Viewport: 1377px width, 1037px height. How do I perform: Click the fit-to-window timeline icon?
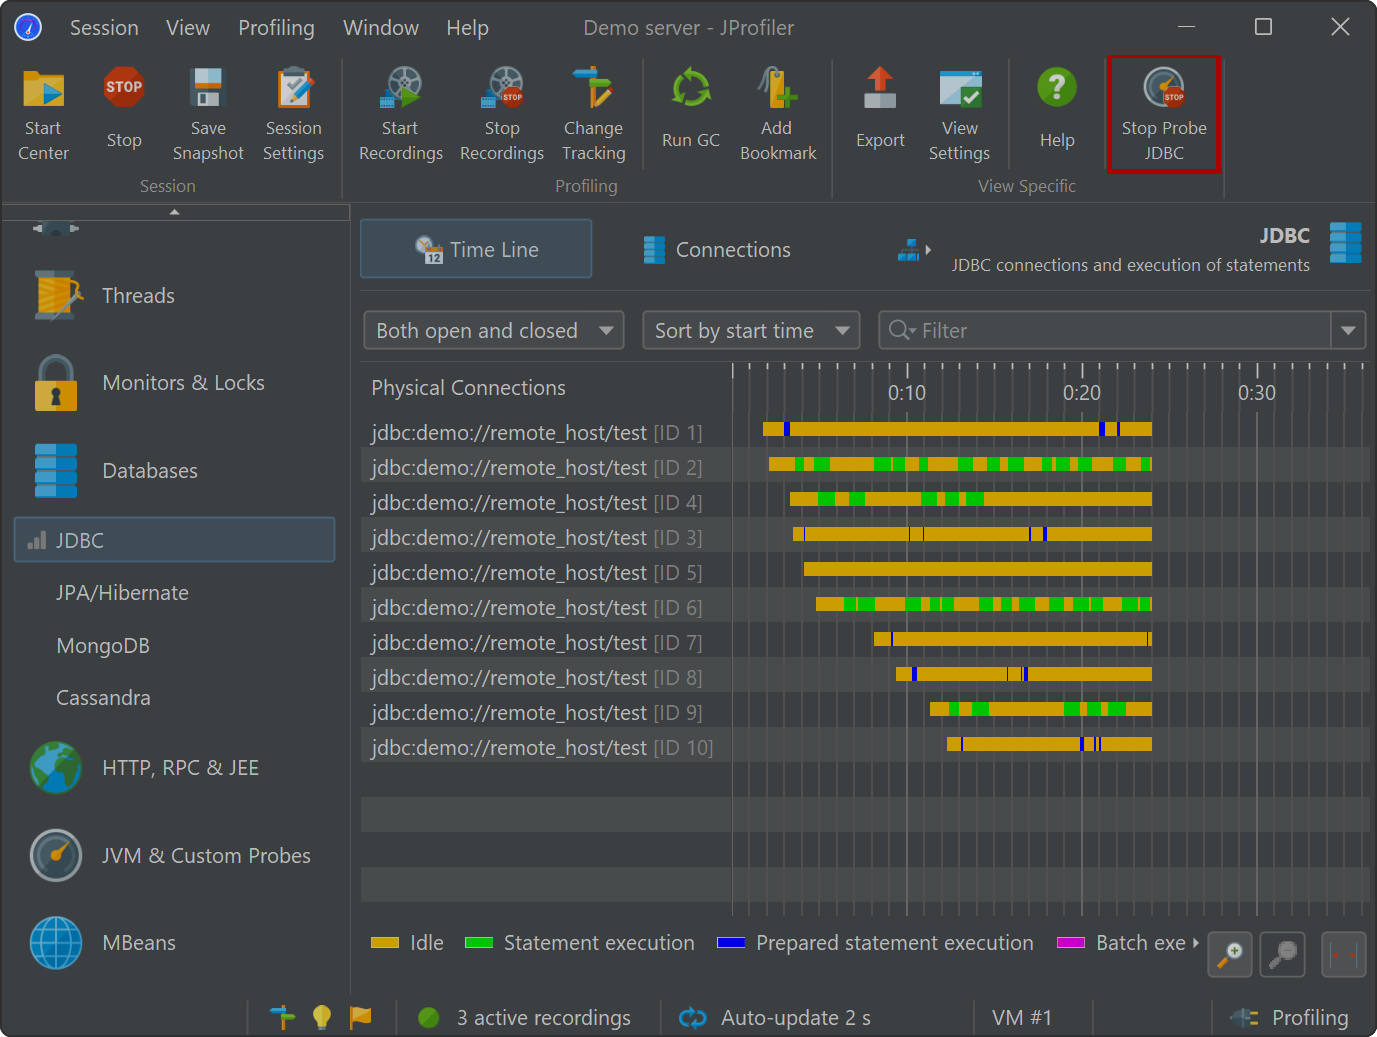(1344, 954)
